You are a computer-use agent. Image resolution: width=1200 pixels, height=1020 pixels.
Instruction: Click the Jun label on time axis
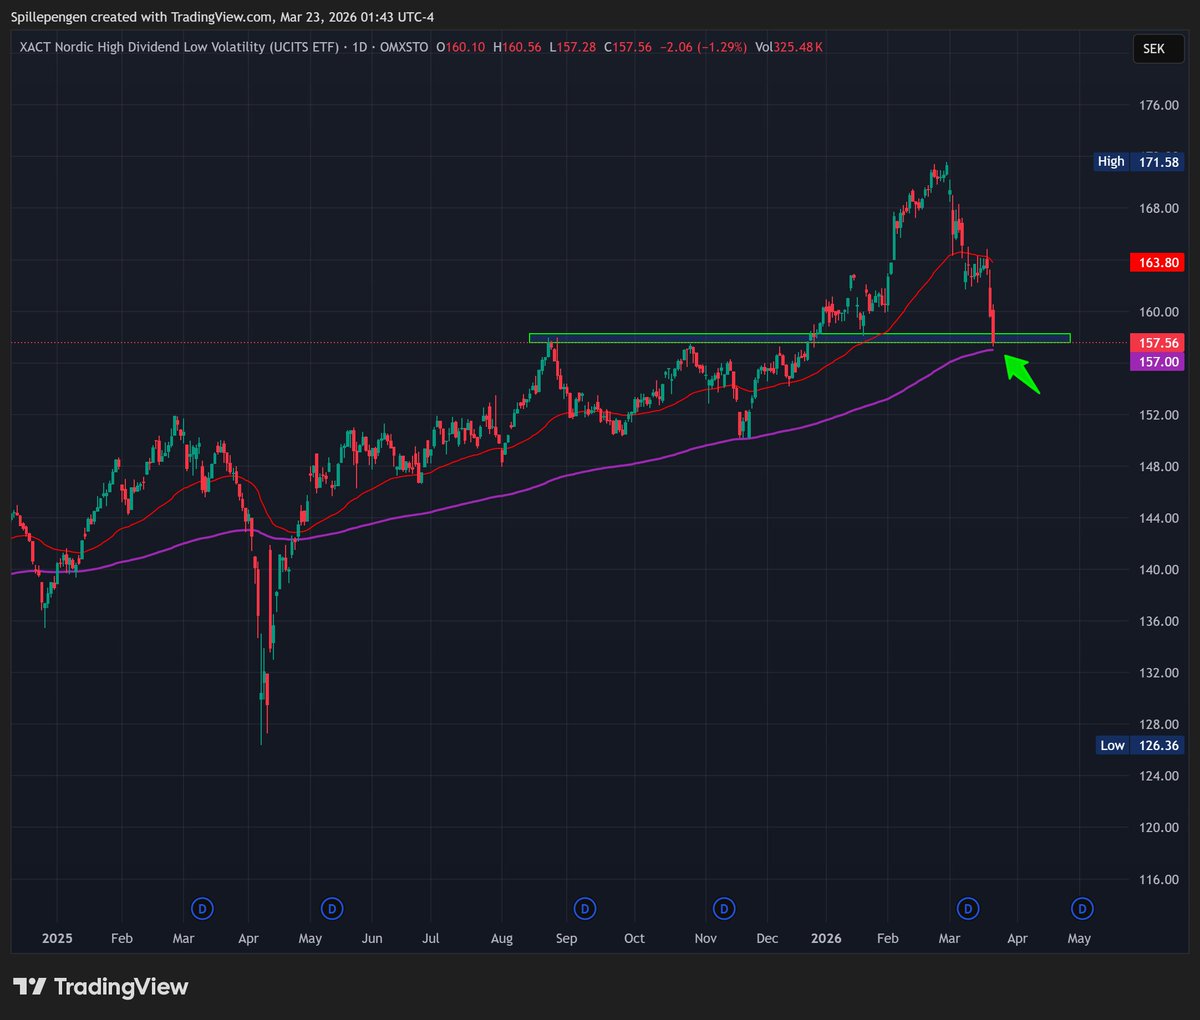[372, 939]
